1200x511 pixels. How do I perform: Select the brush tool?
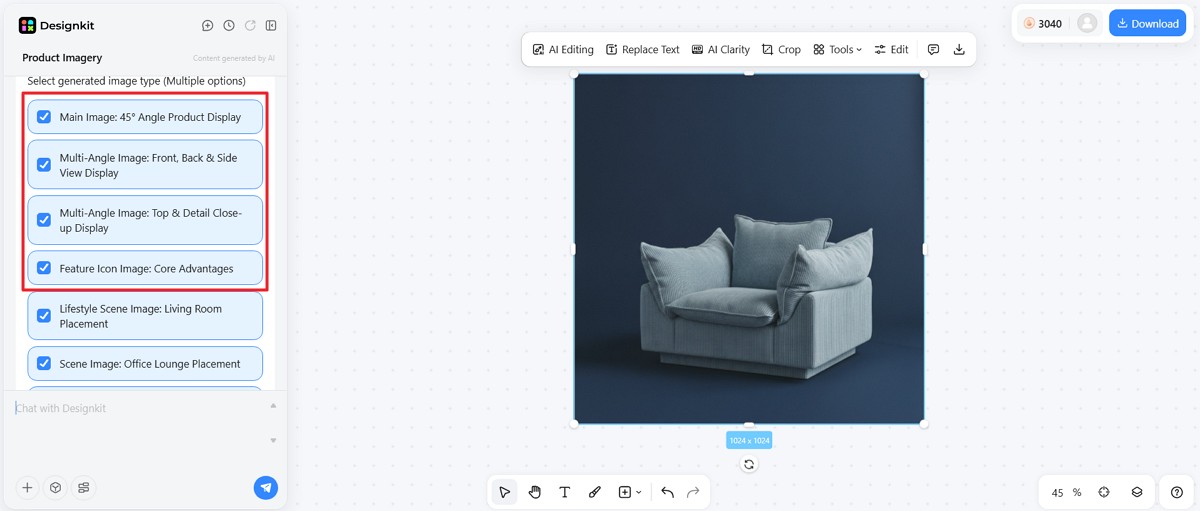(x=595, y=492)
